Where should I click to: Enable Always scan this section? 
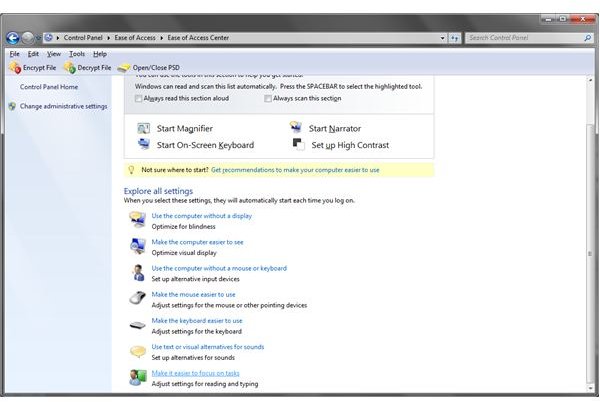click(268, 99)
